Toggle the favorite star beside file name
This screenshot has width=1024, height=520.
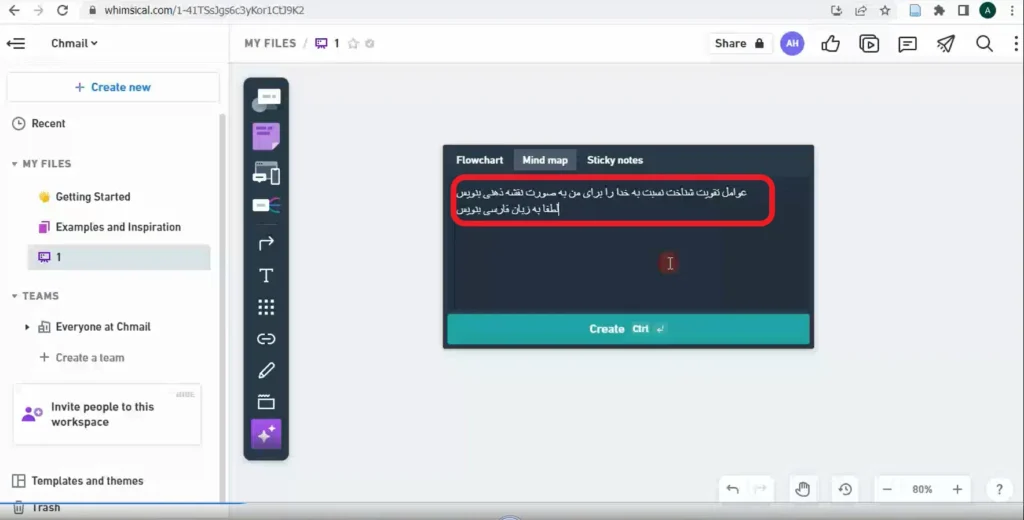(x=353, y=43)
